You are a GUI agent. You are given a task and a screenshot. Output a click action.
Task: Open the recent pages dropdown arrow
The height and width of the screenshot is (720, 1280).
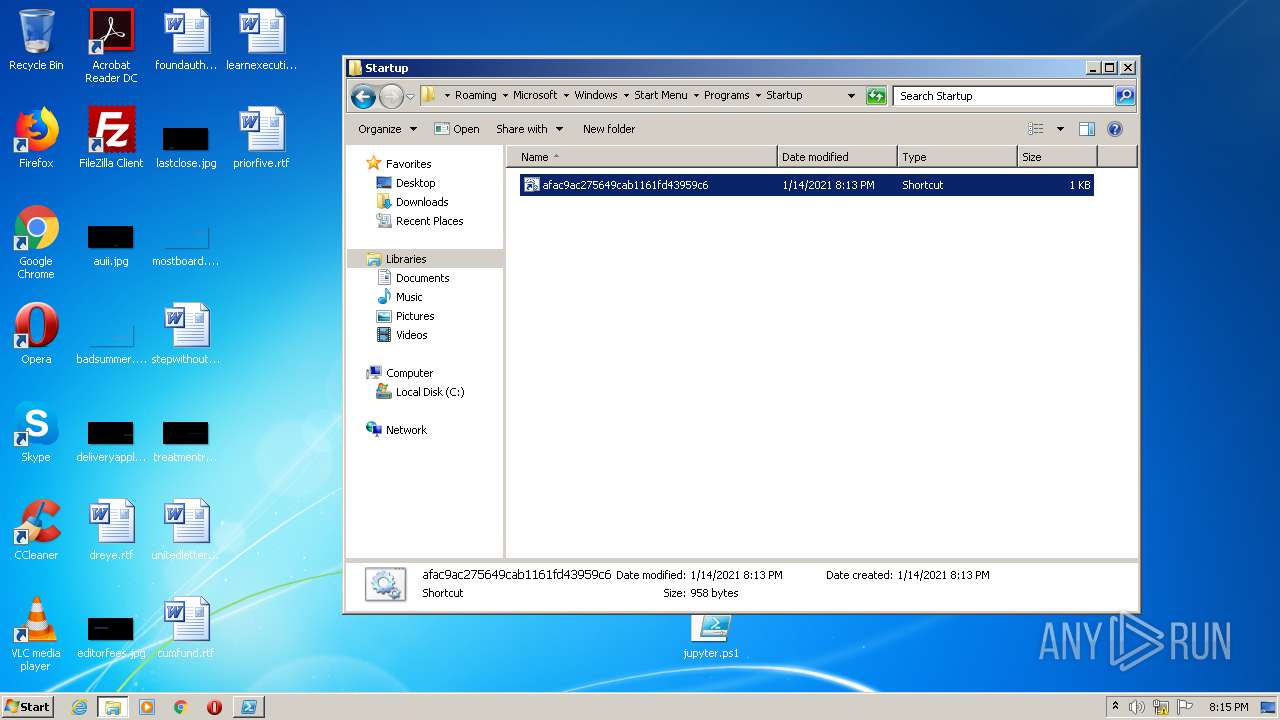point(410,97)
